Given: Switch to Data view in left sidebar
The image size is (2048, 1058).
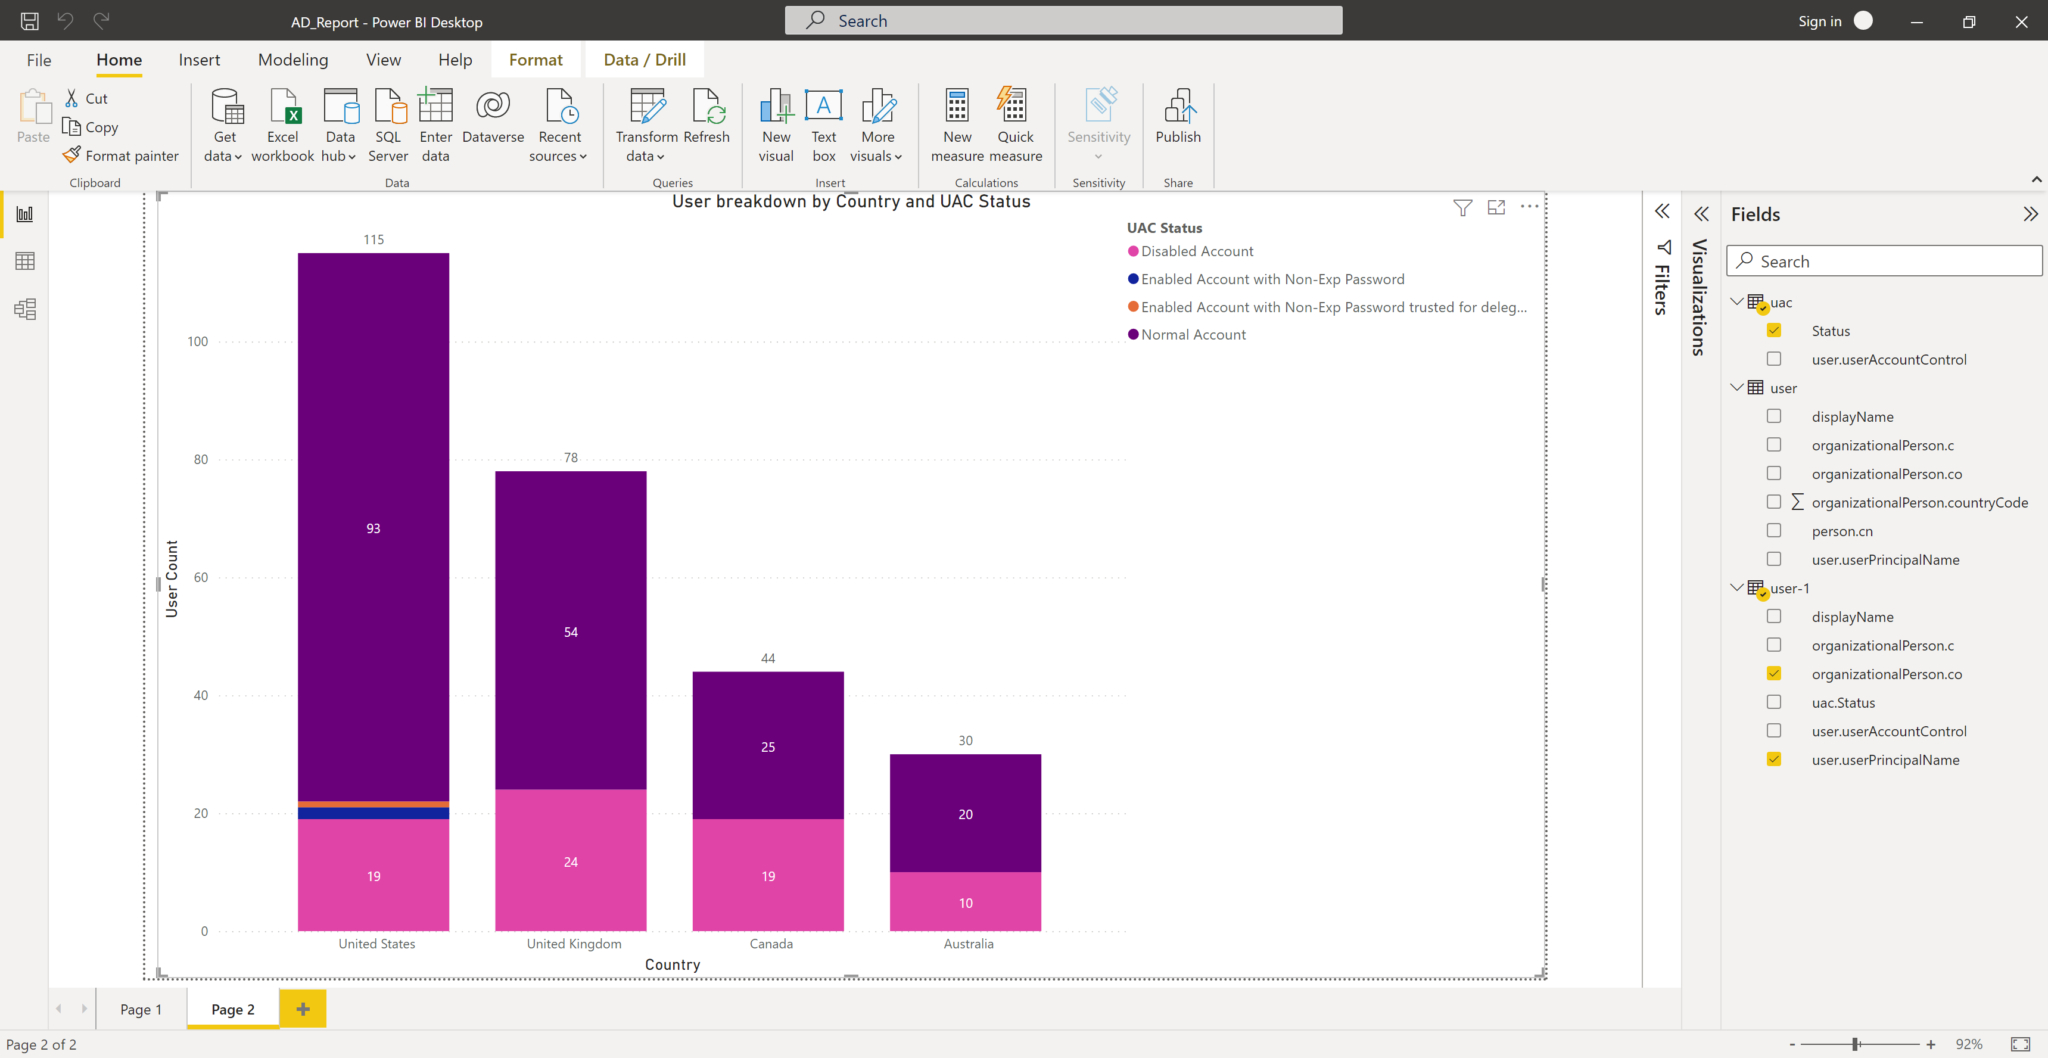Looking at the screenshot, I should [24, 261].
